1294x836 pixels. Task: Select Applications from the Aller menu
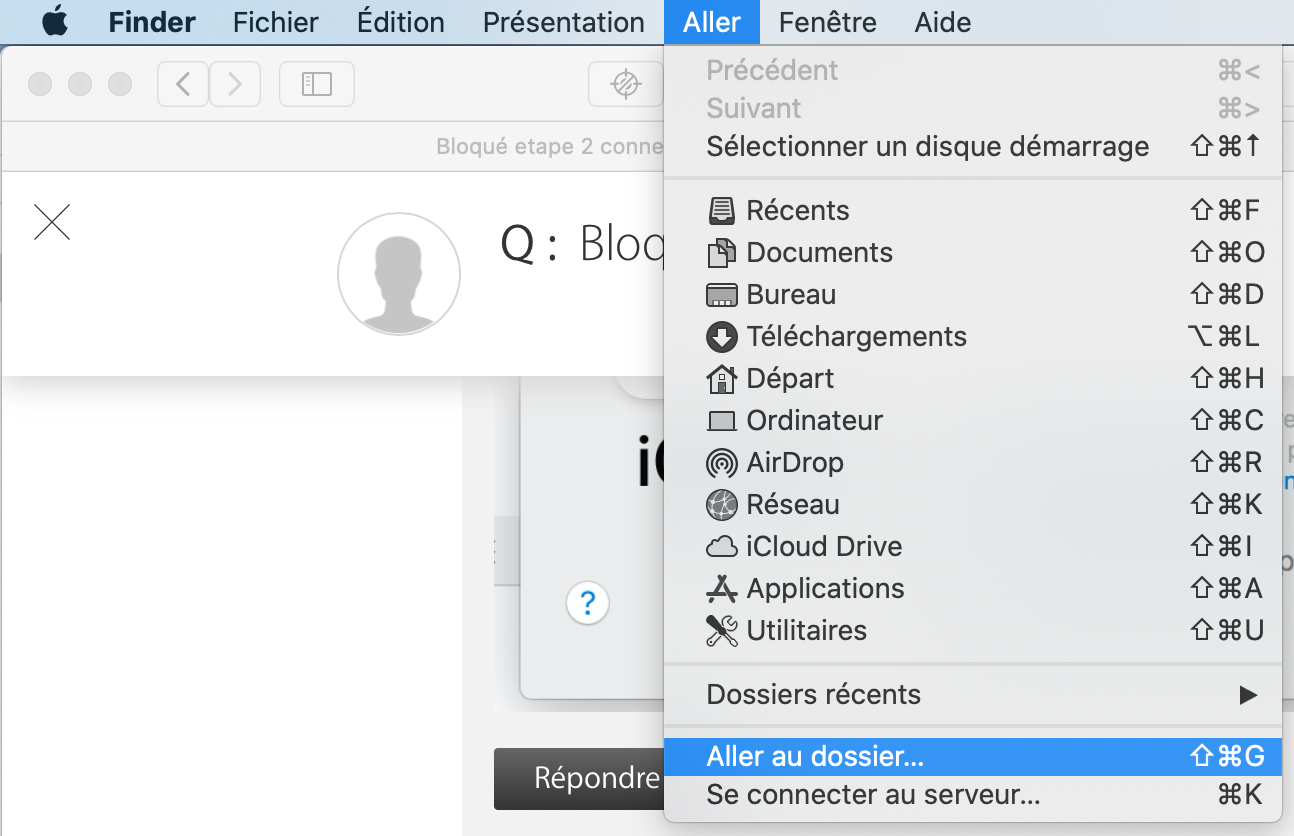[x=825, y=589]
